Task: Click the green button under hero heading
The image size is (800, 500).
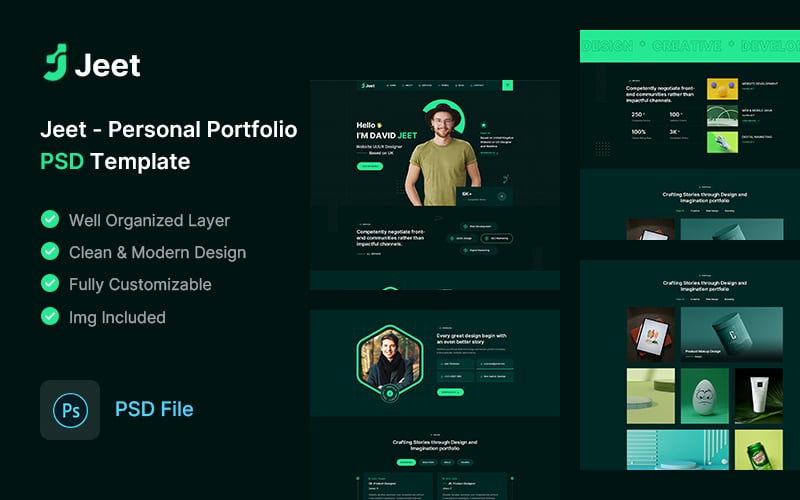Action: pos(369,166)
